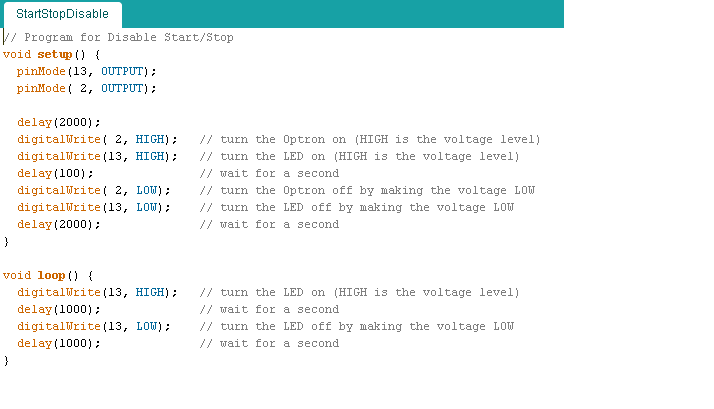714x409 pixels.
Task: Click the last delay(1000) inside loop
Action: pyautogui.click(x=58, y=343)
